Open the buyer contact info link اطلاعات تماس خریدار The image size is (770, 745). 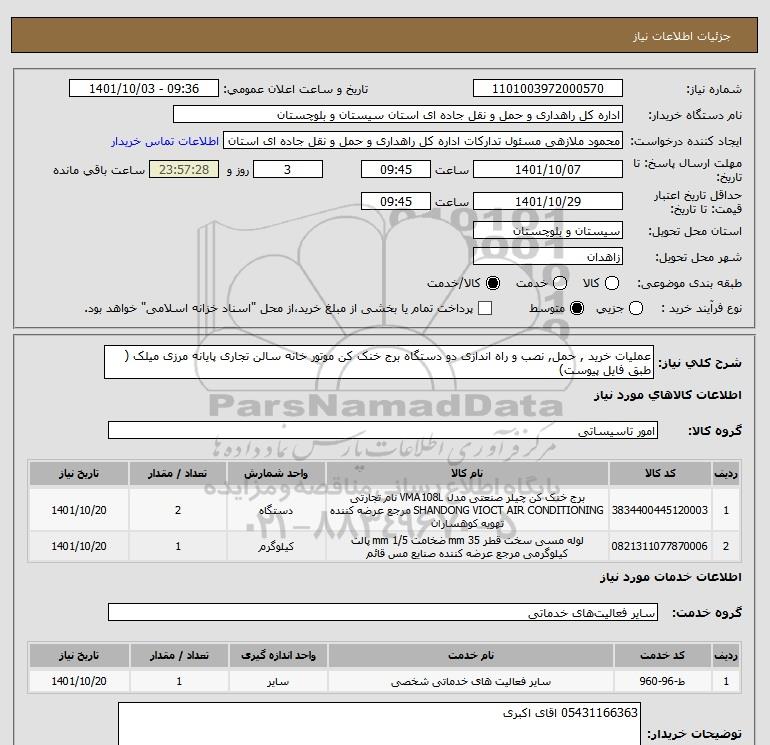click(x=165, y=141)
